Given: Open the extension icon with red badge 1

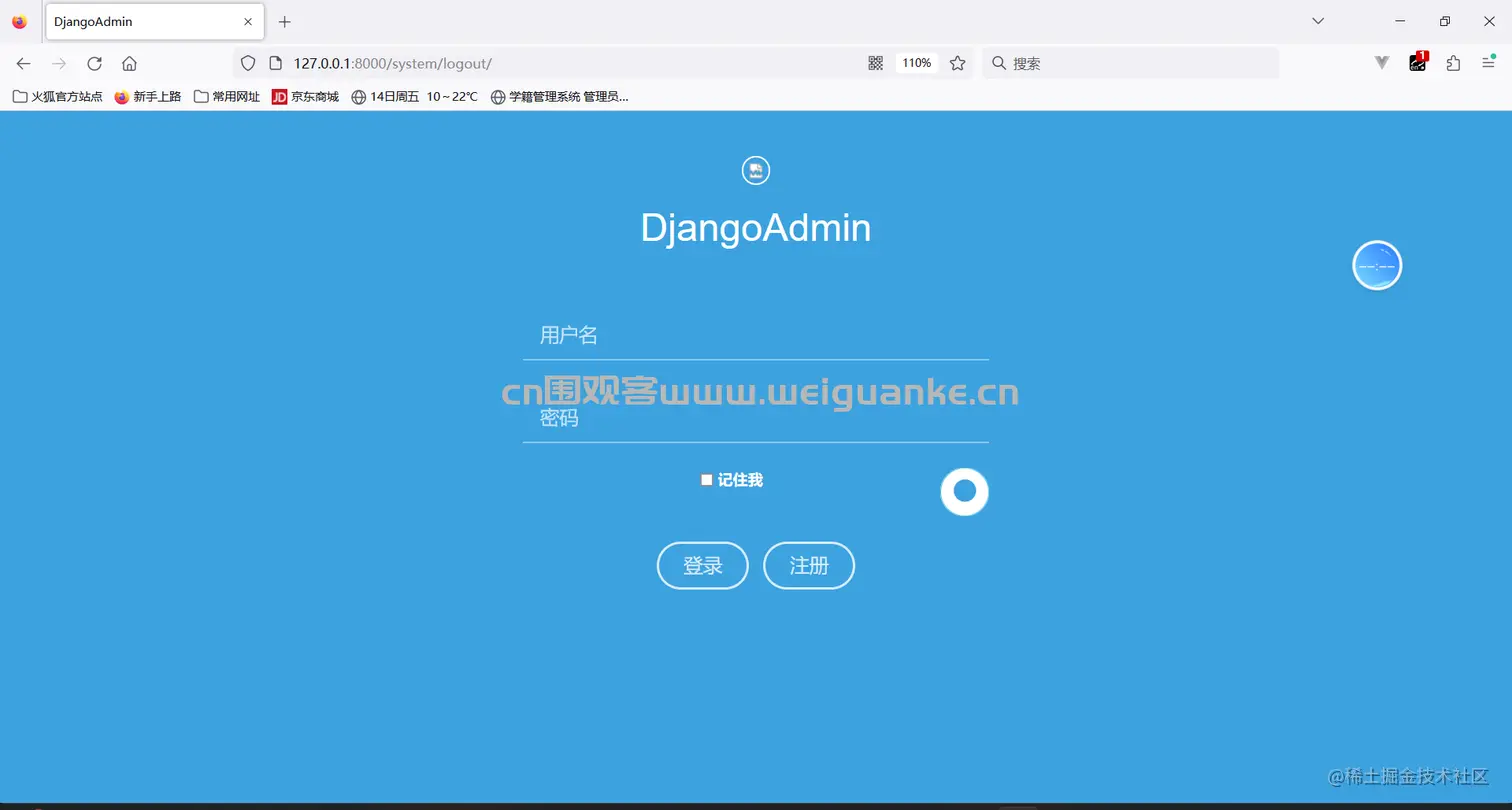Looking at the screenshot, I should [1418, 62].
